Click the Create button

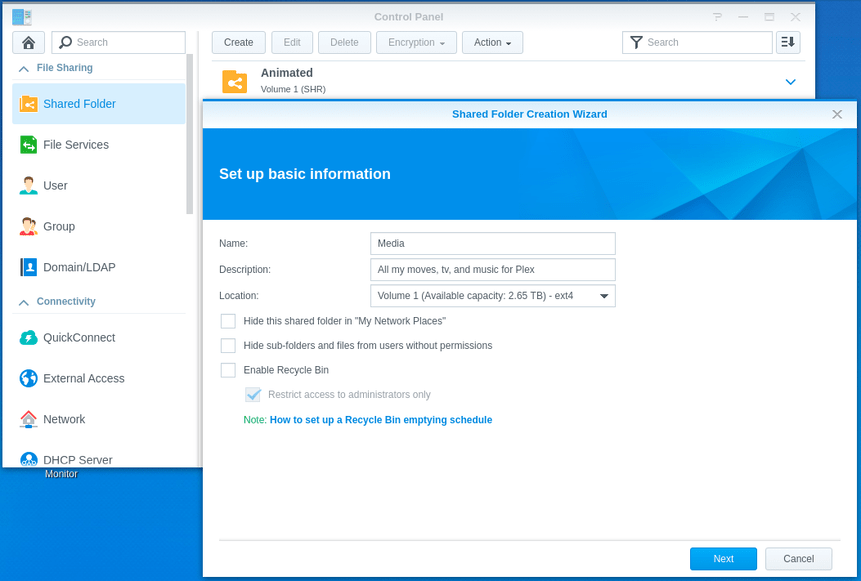click(x=238, y=42)
